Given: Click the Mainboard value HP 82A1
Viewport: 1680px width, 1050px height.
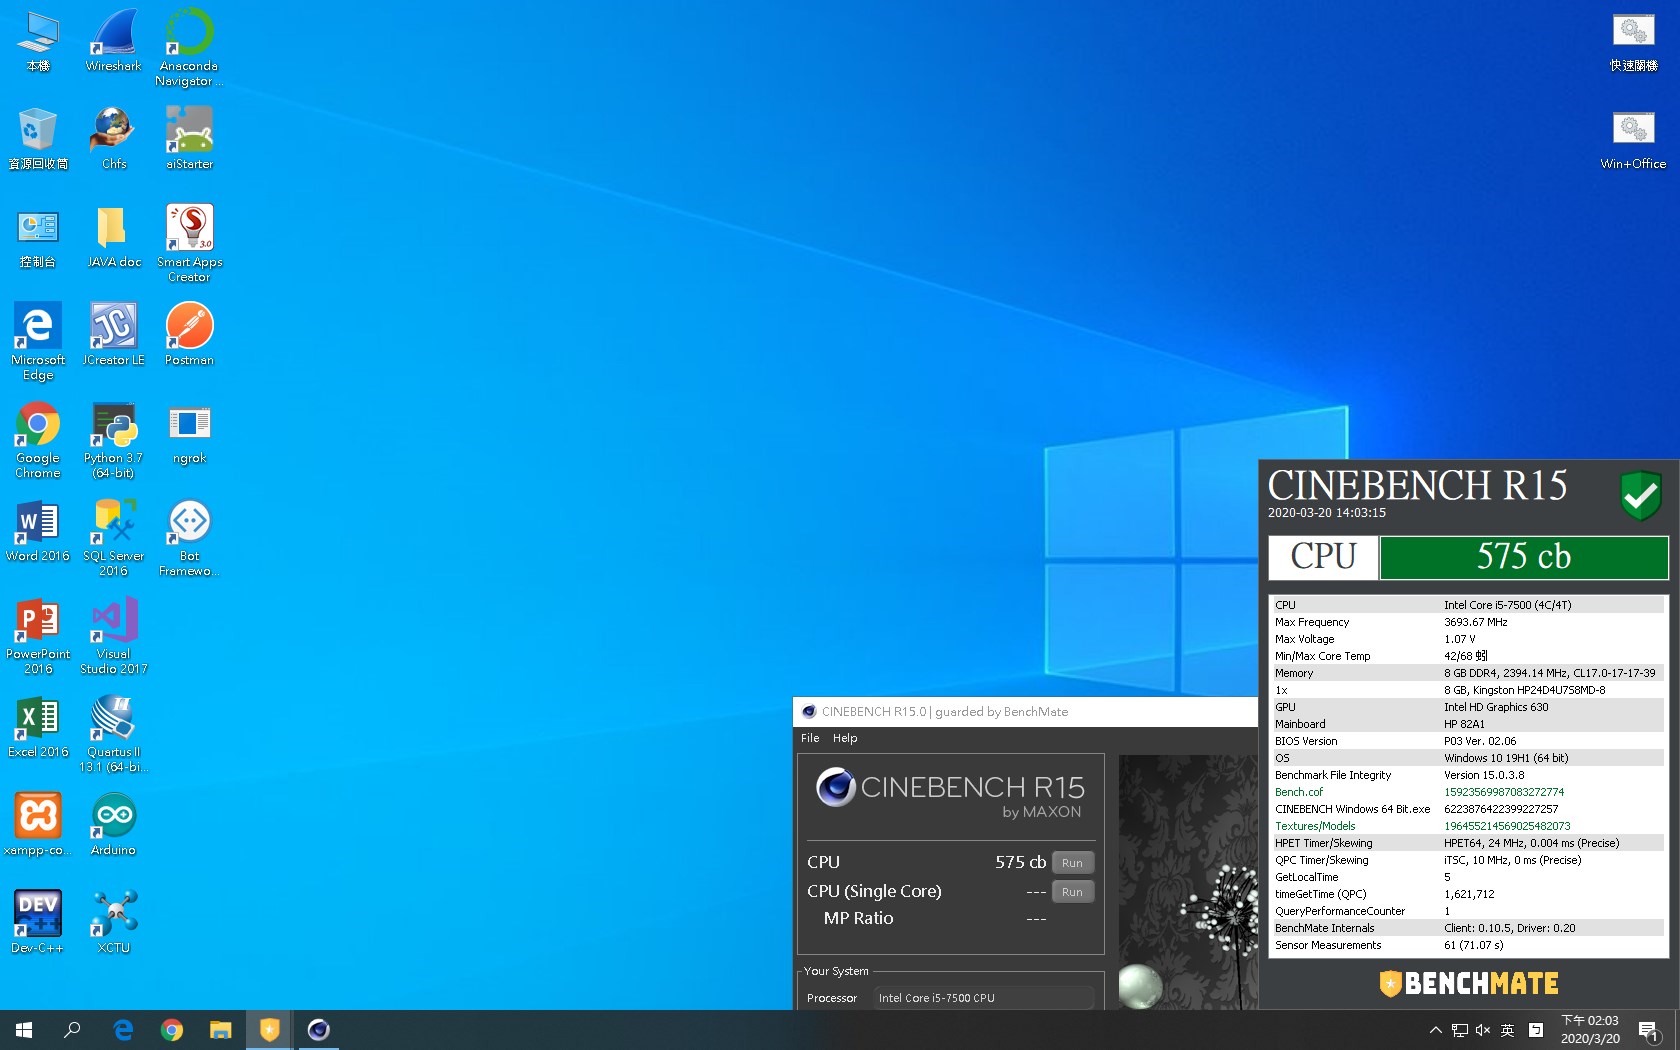Looking at the screenshot, I should tap(1464, 724).
